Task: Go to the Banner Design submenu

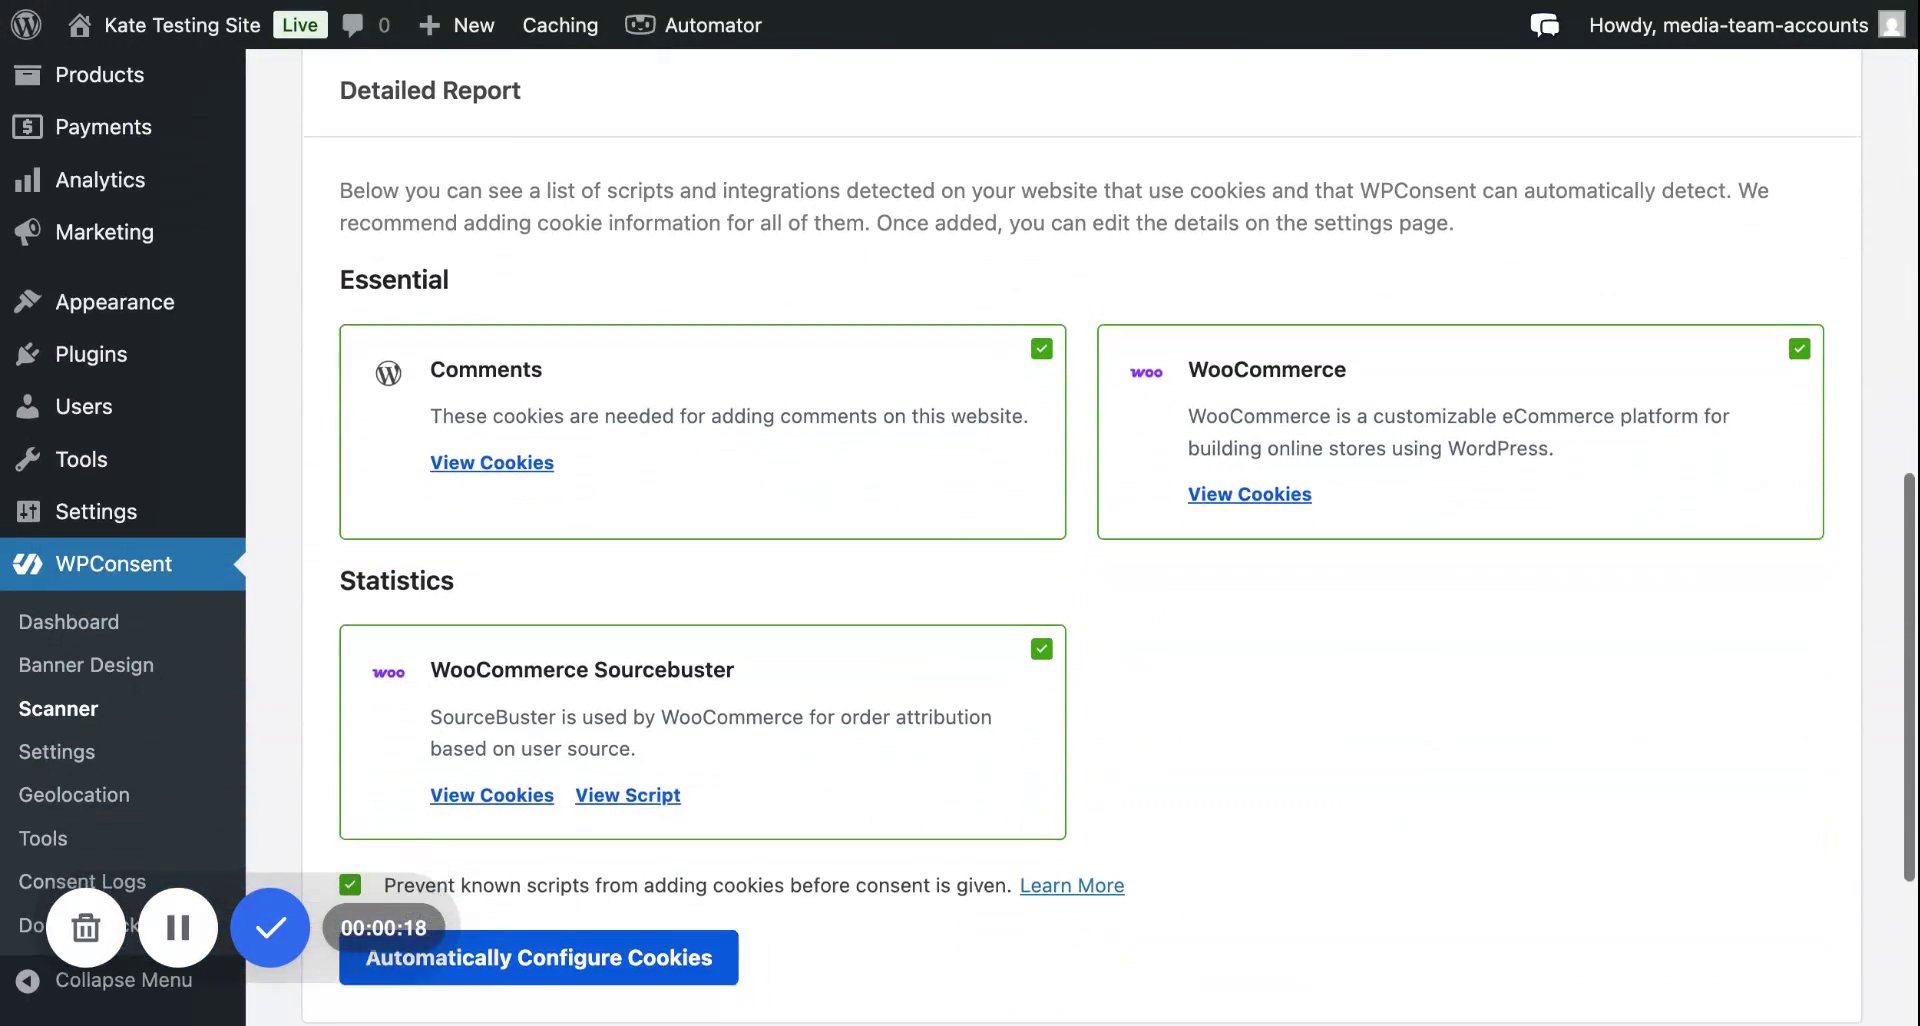Action: click(86, 665)
